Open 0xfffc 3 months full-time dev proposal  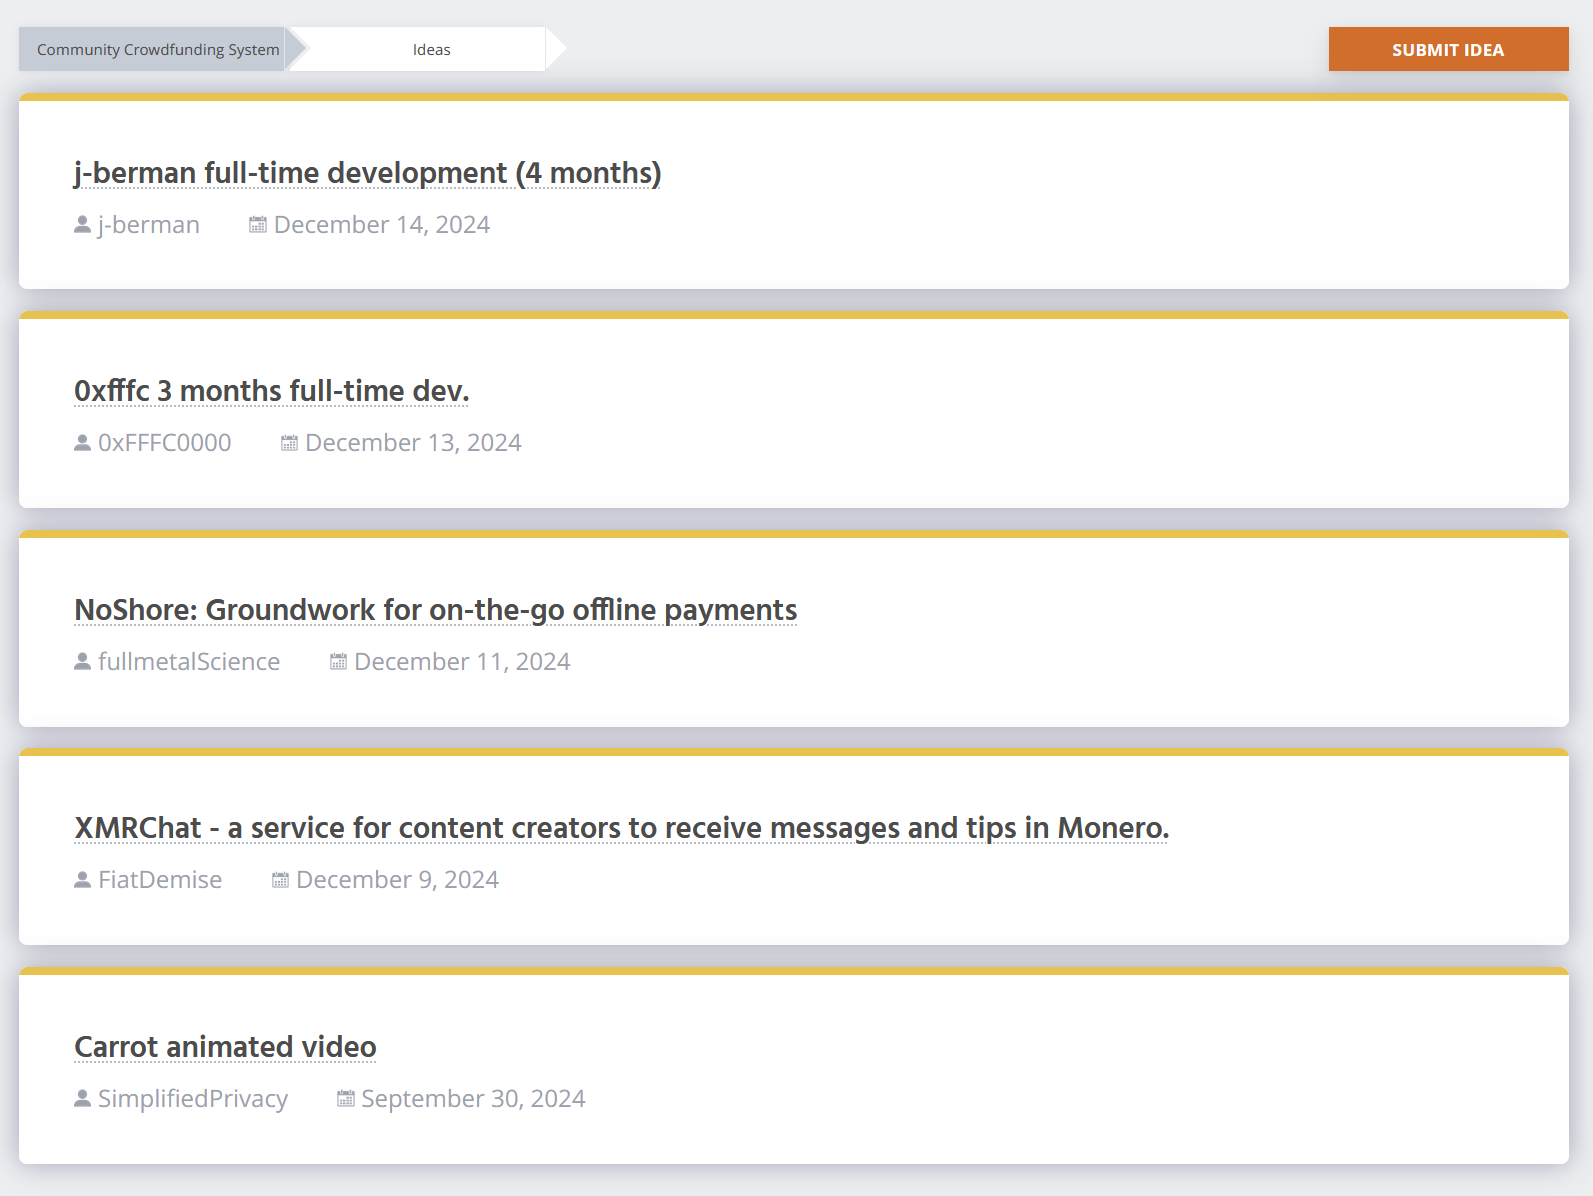point(271,391)
